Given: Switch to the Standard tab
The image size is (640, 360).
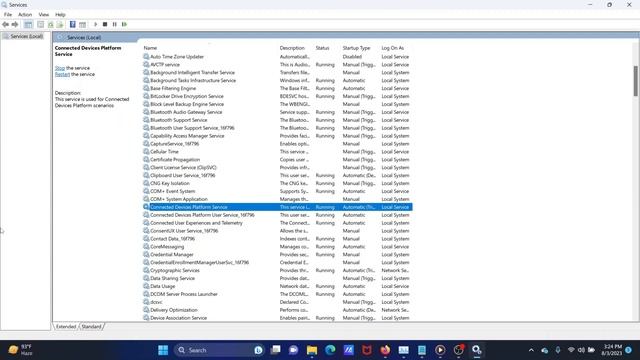Looking at the screenshot, I should click(91, 327).
